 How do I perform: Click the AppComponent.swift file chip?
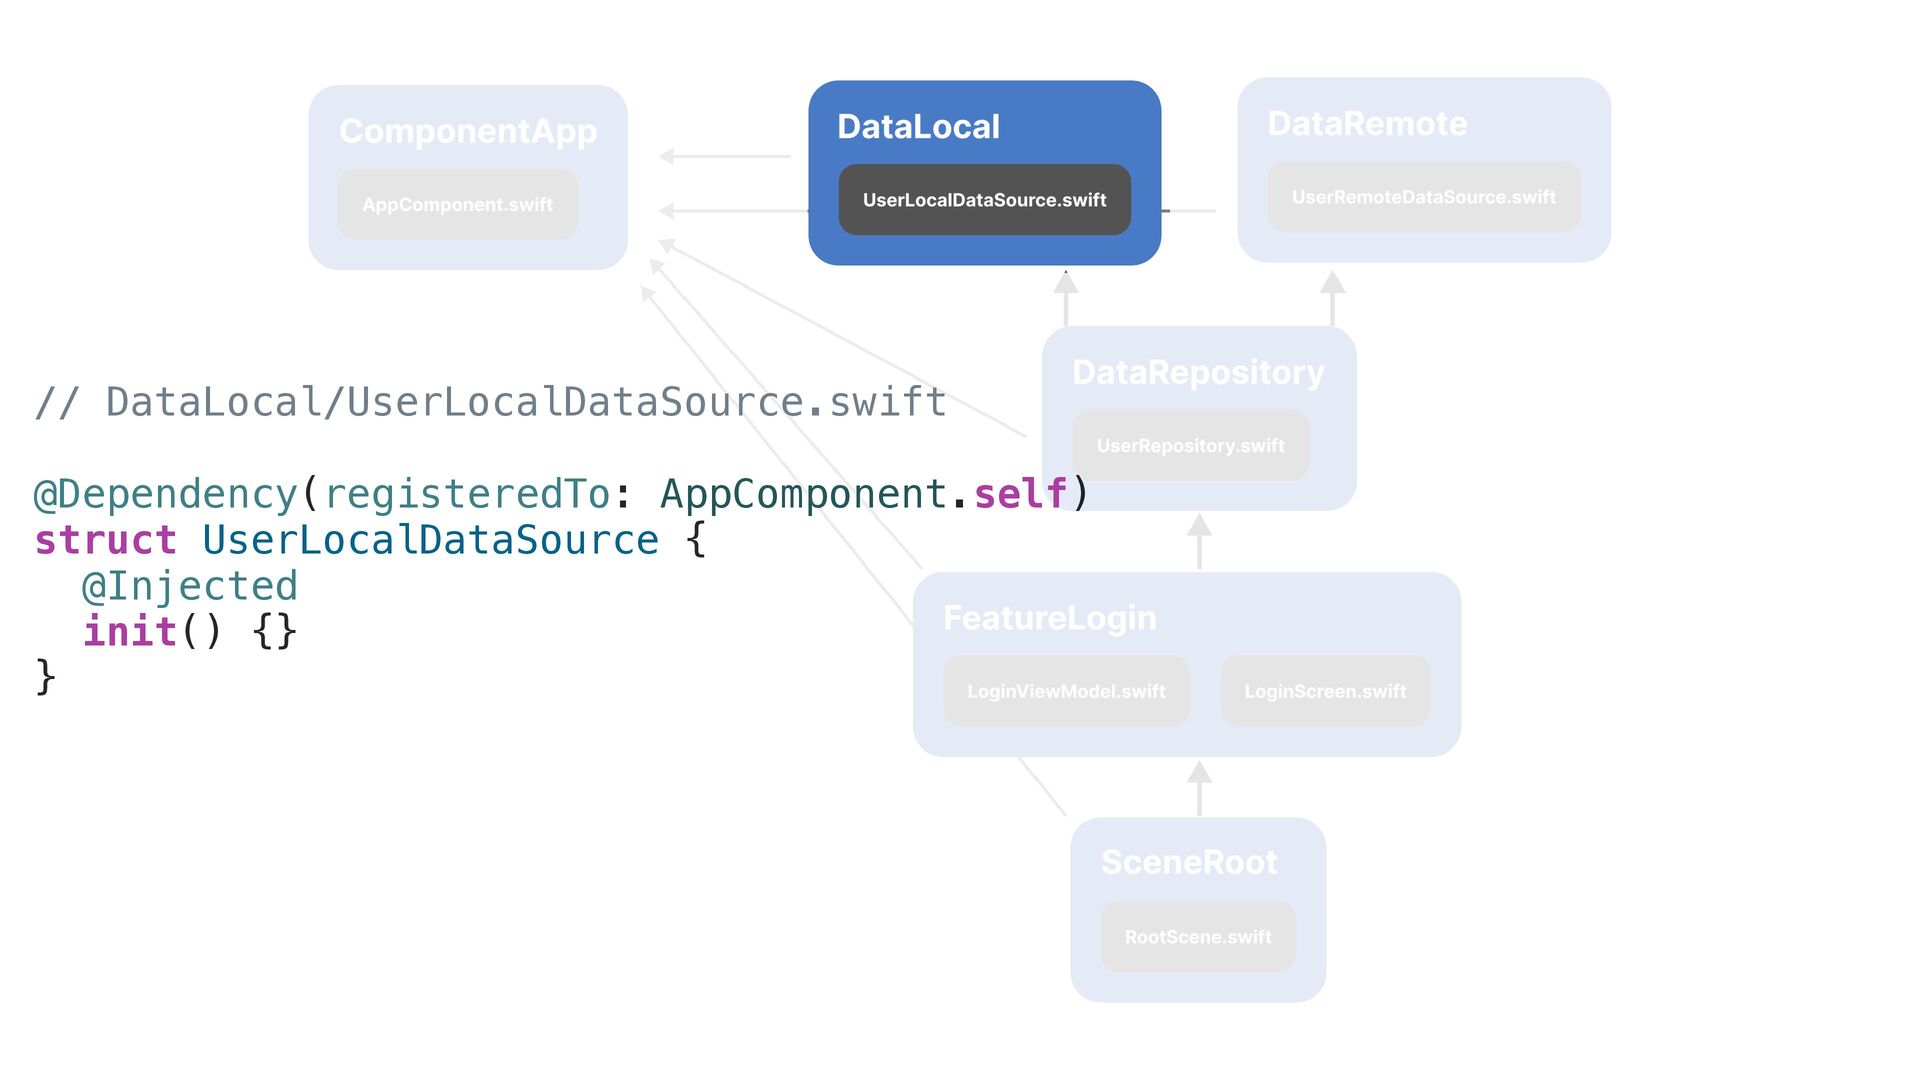[x=457, y=205]
